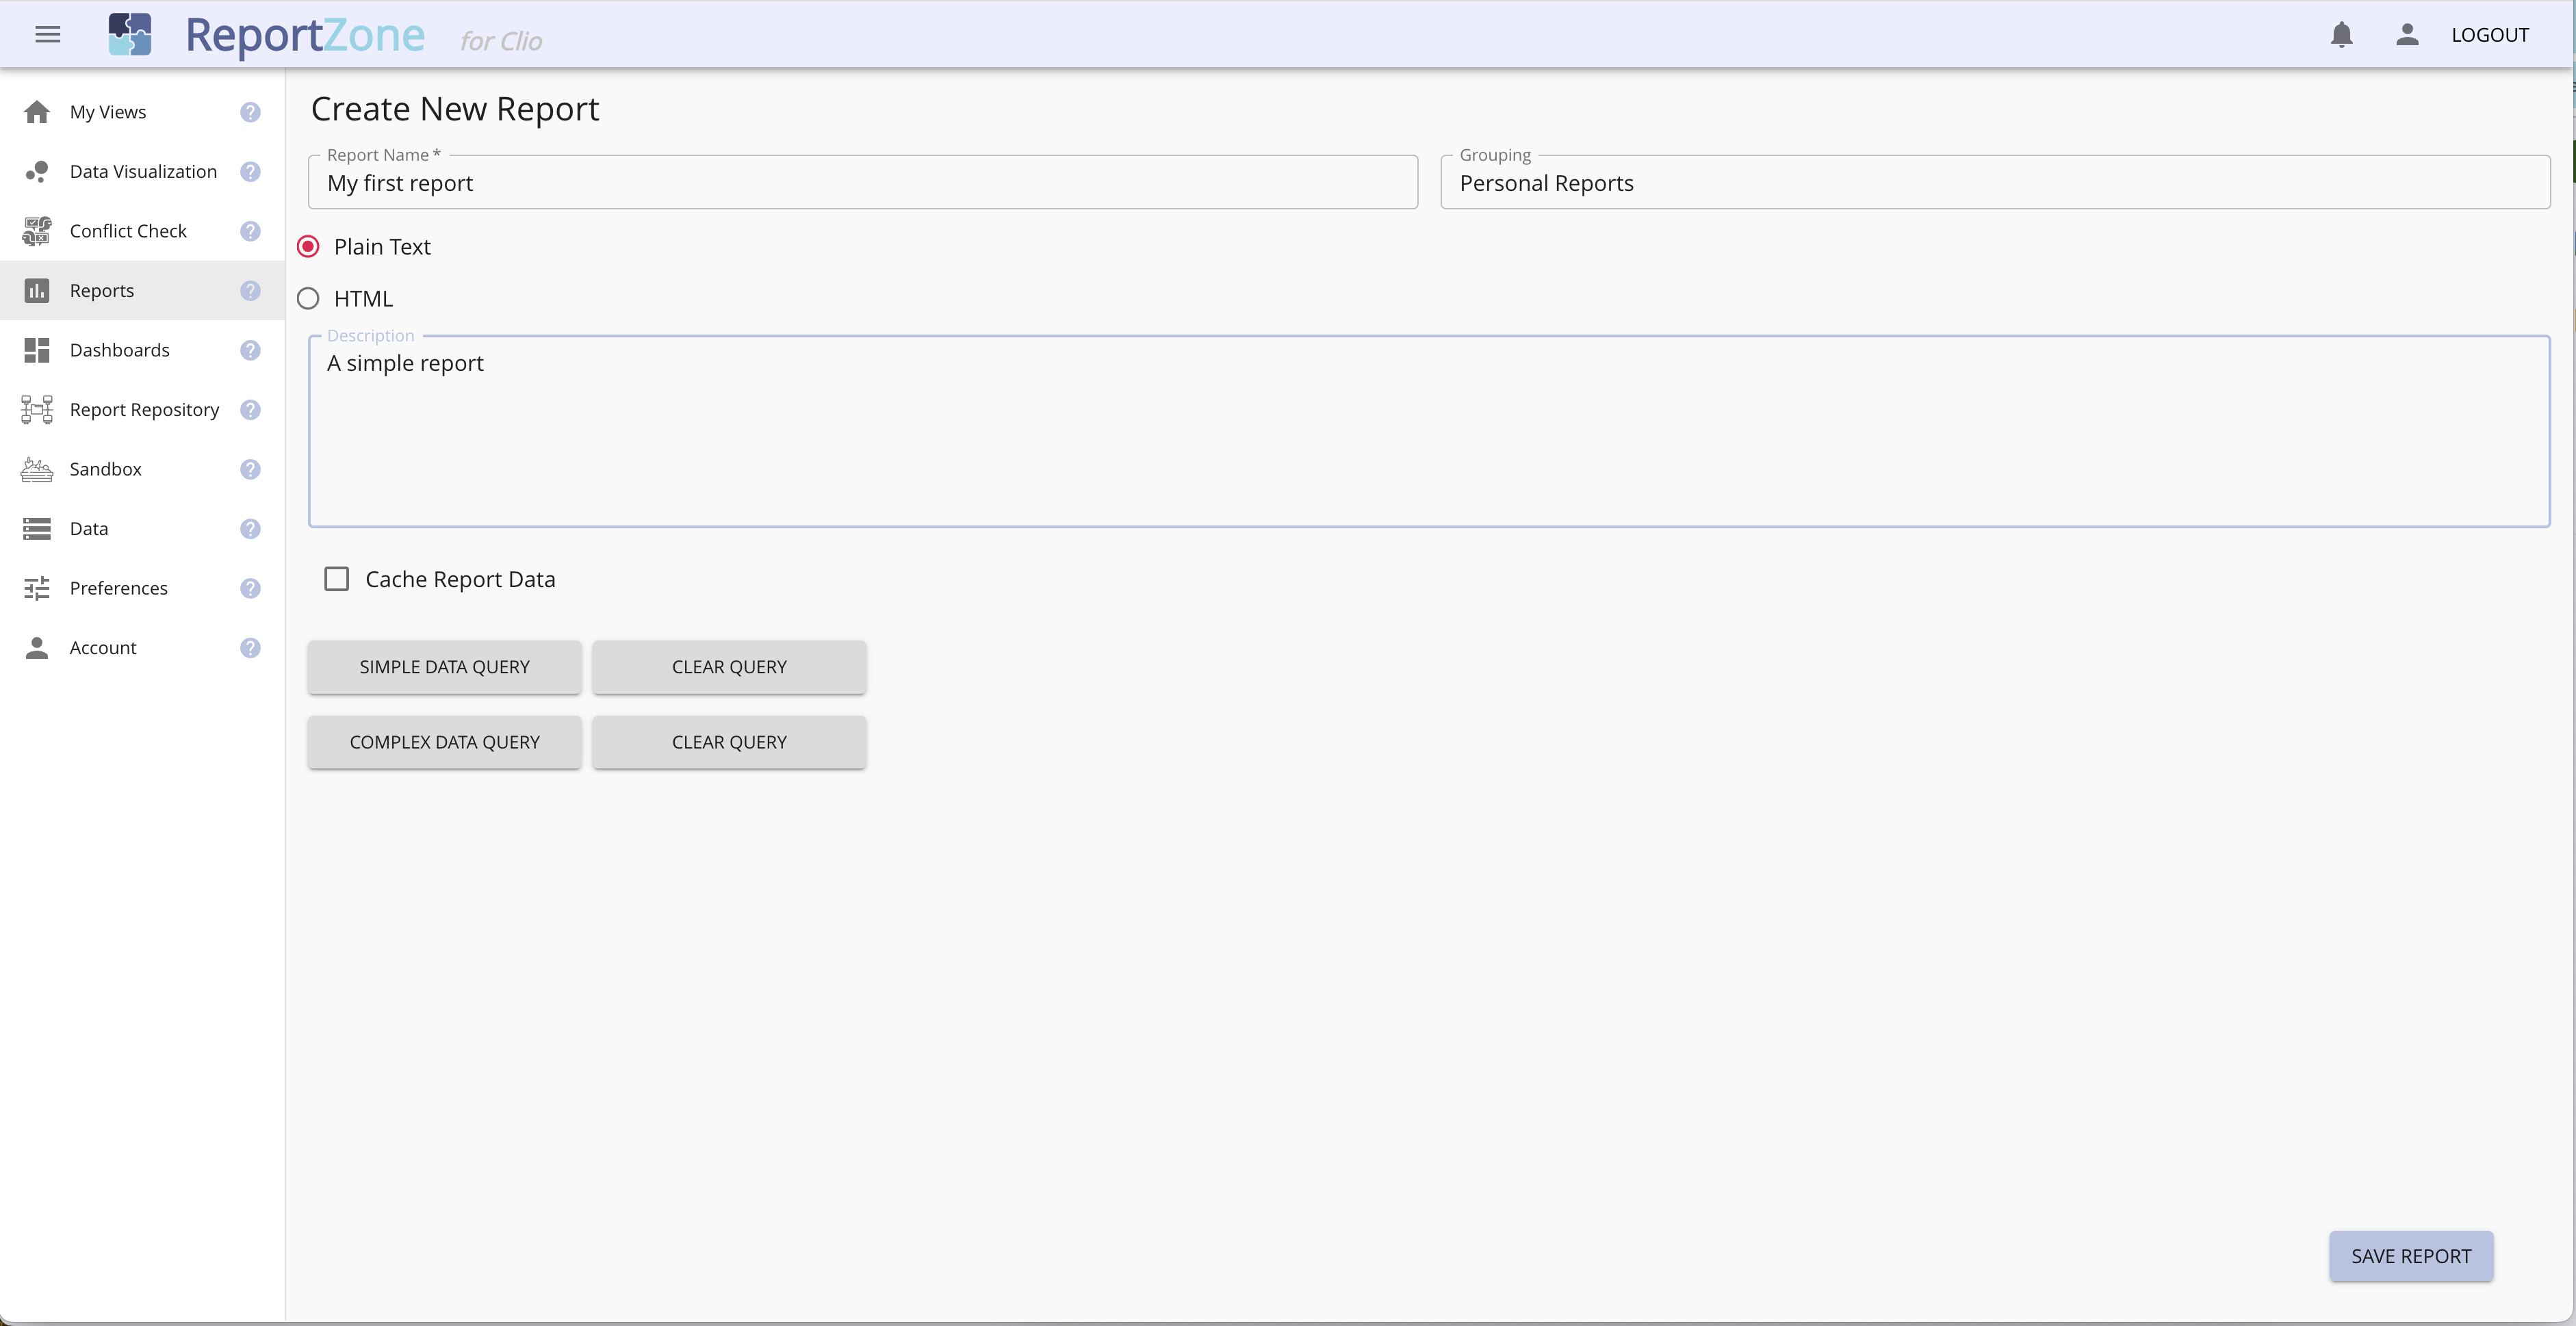Click the user profile icon in header

(x=2407, y=35)
